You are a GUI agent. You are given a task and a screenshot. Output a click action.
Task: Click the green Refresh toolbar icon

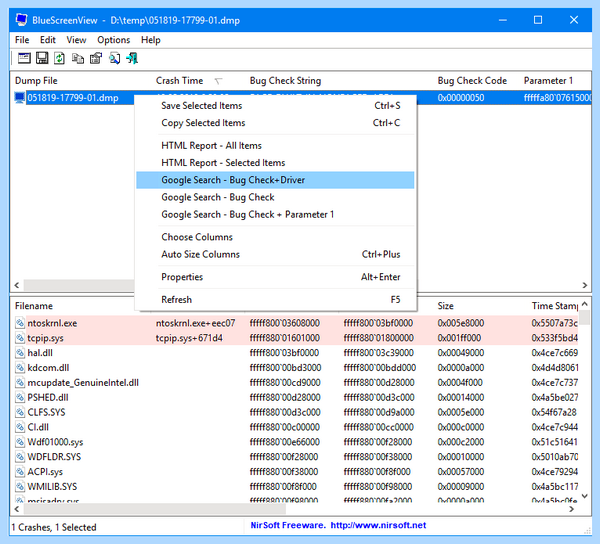(x=59, y=58)
